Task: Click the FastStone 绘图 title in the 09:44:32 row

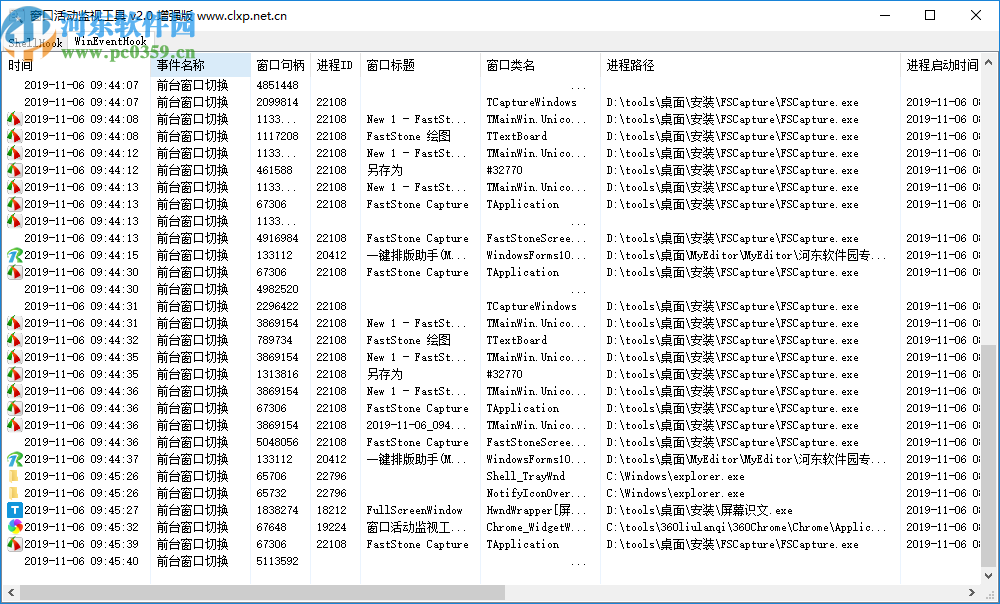Action: pos(409,340)
